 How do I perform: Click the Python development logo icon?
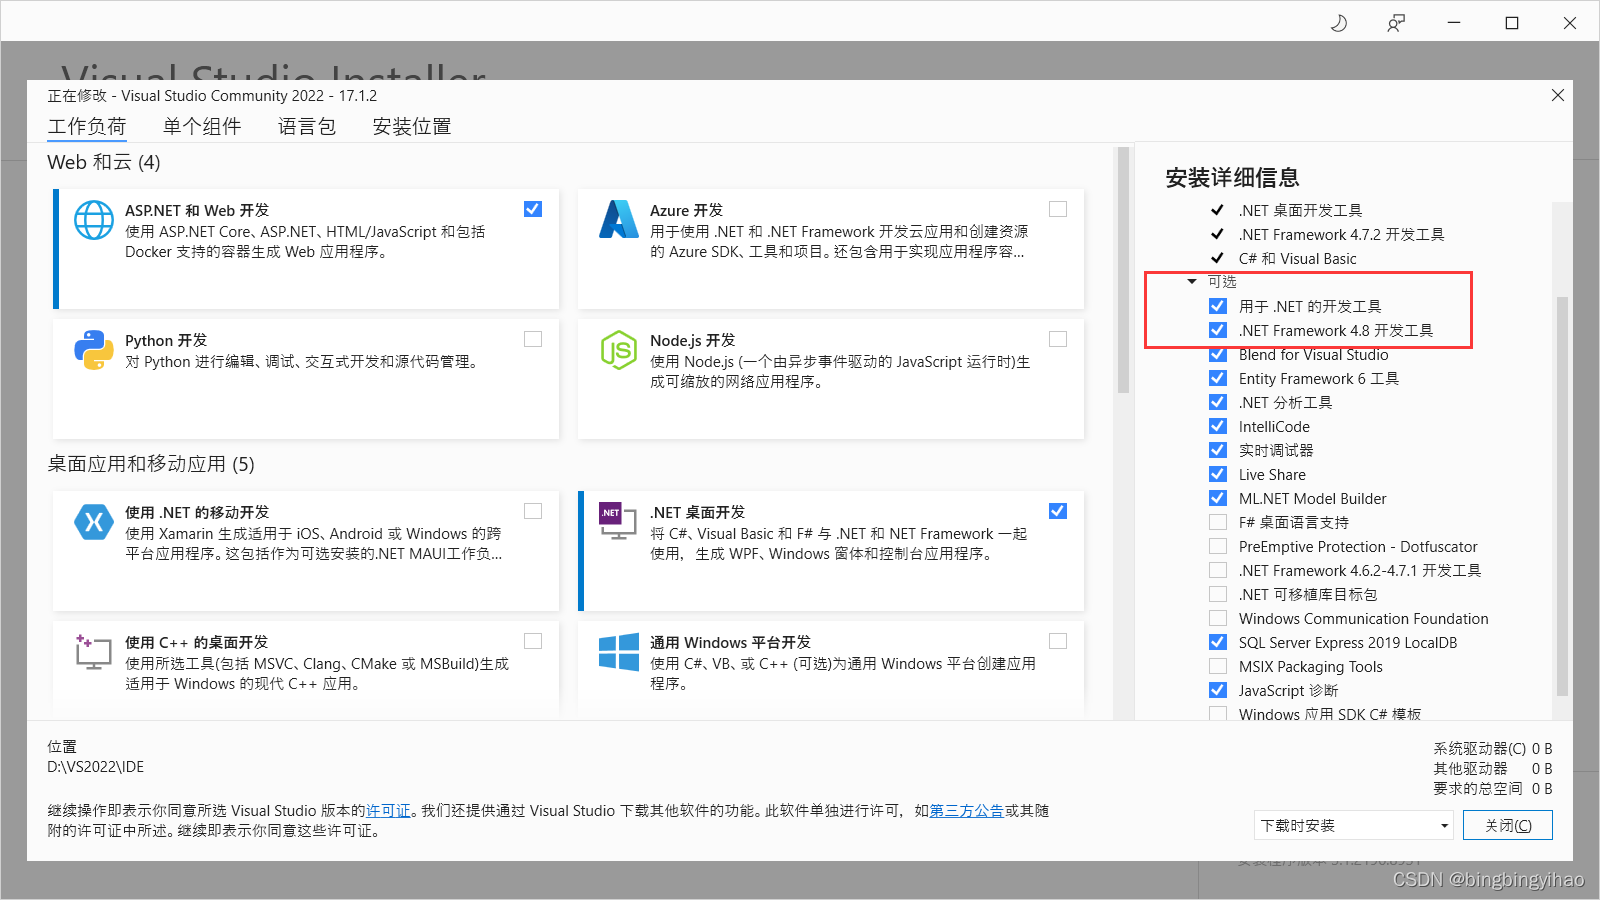[94, 350]
